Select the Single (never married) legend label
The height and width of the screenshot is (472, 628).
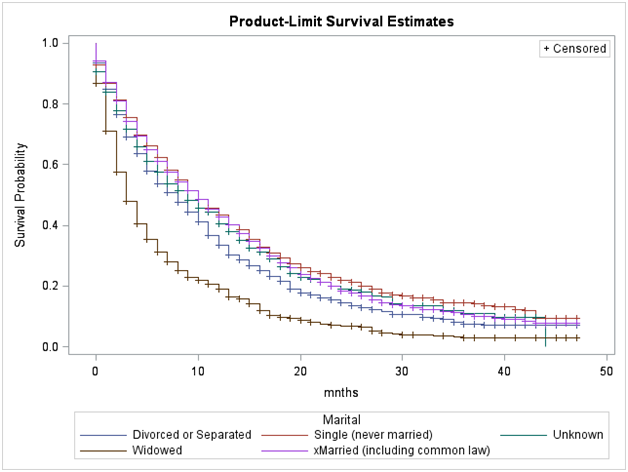pyautogui.click(x=347, y=435)
